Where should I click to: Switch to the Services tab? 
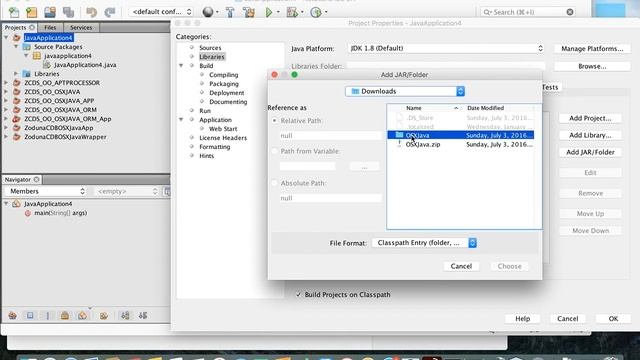81,27
